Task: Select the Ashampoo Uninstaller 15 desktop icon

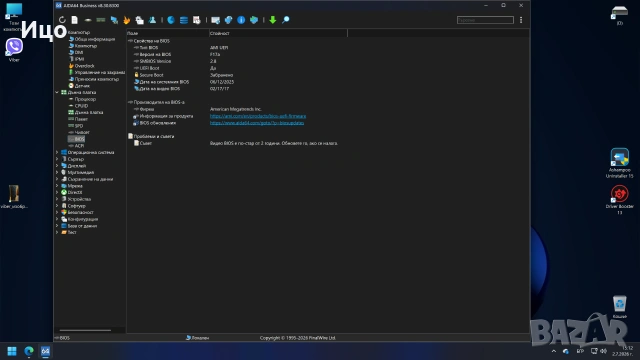Action: [x=619, y=163]
